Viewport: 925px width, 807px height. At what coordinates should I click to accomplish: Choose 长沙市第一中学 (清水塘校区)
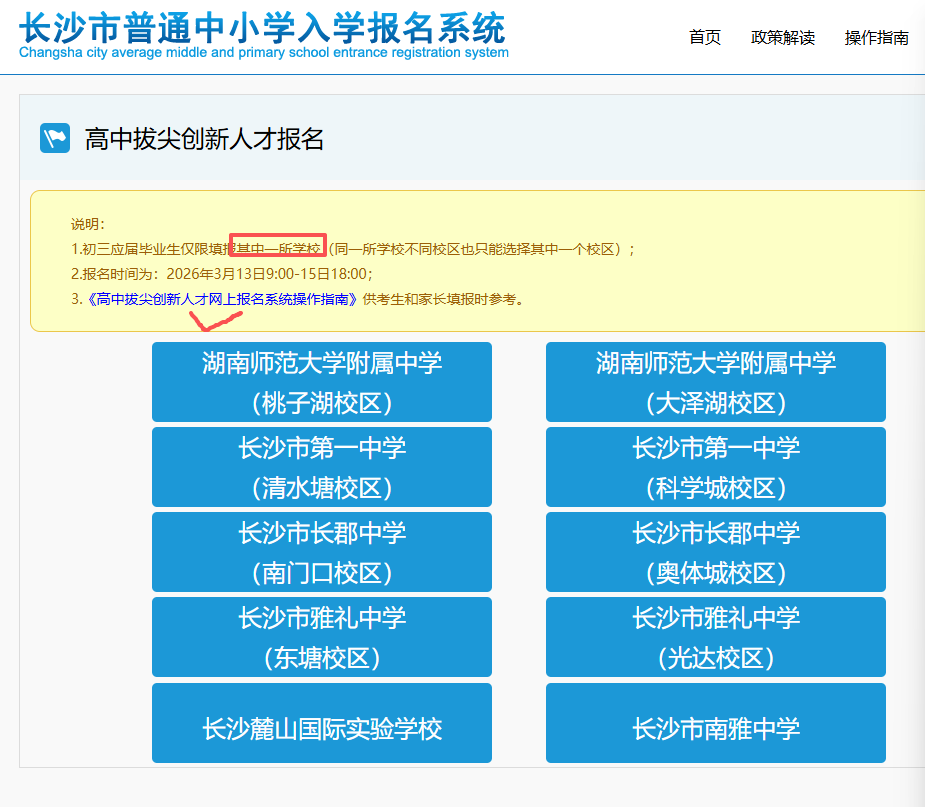tap(321, 467)
